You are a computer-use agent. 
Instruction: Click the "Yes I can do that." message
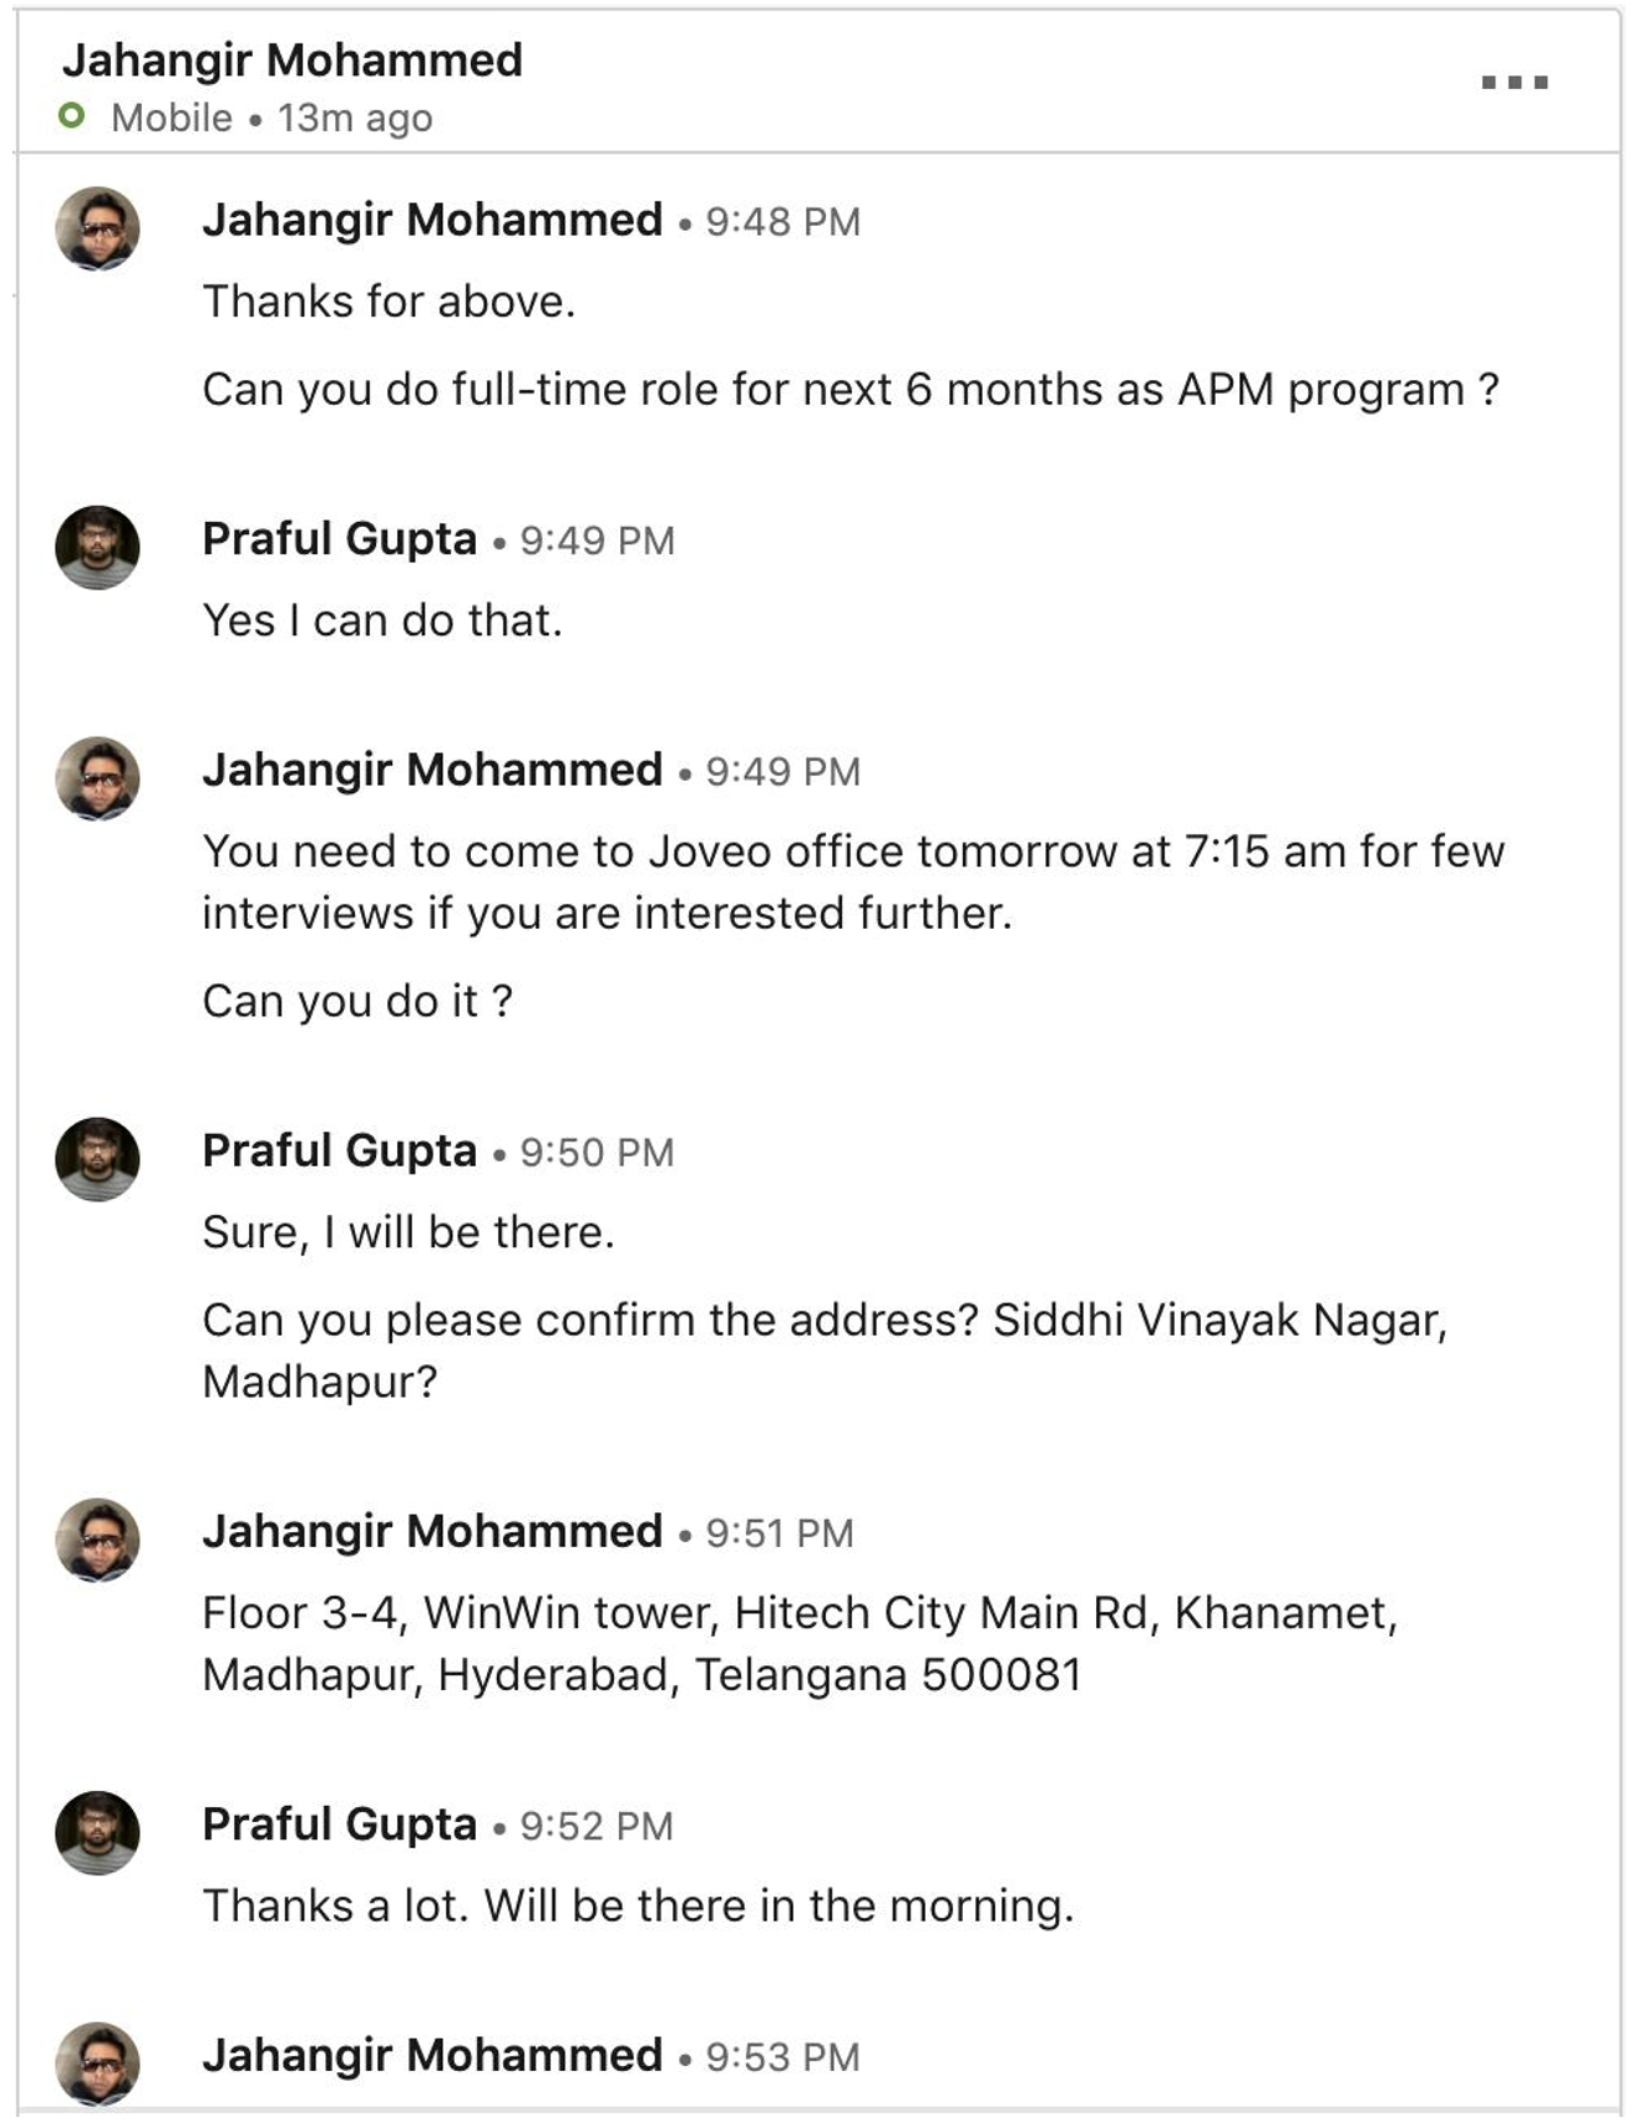tap(382, 621)
